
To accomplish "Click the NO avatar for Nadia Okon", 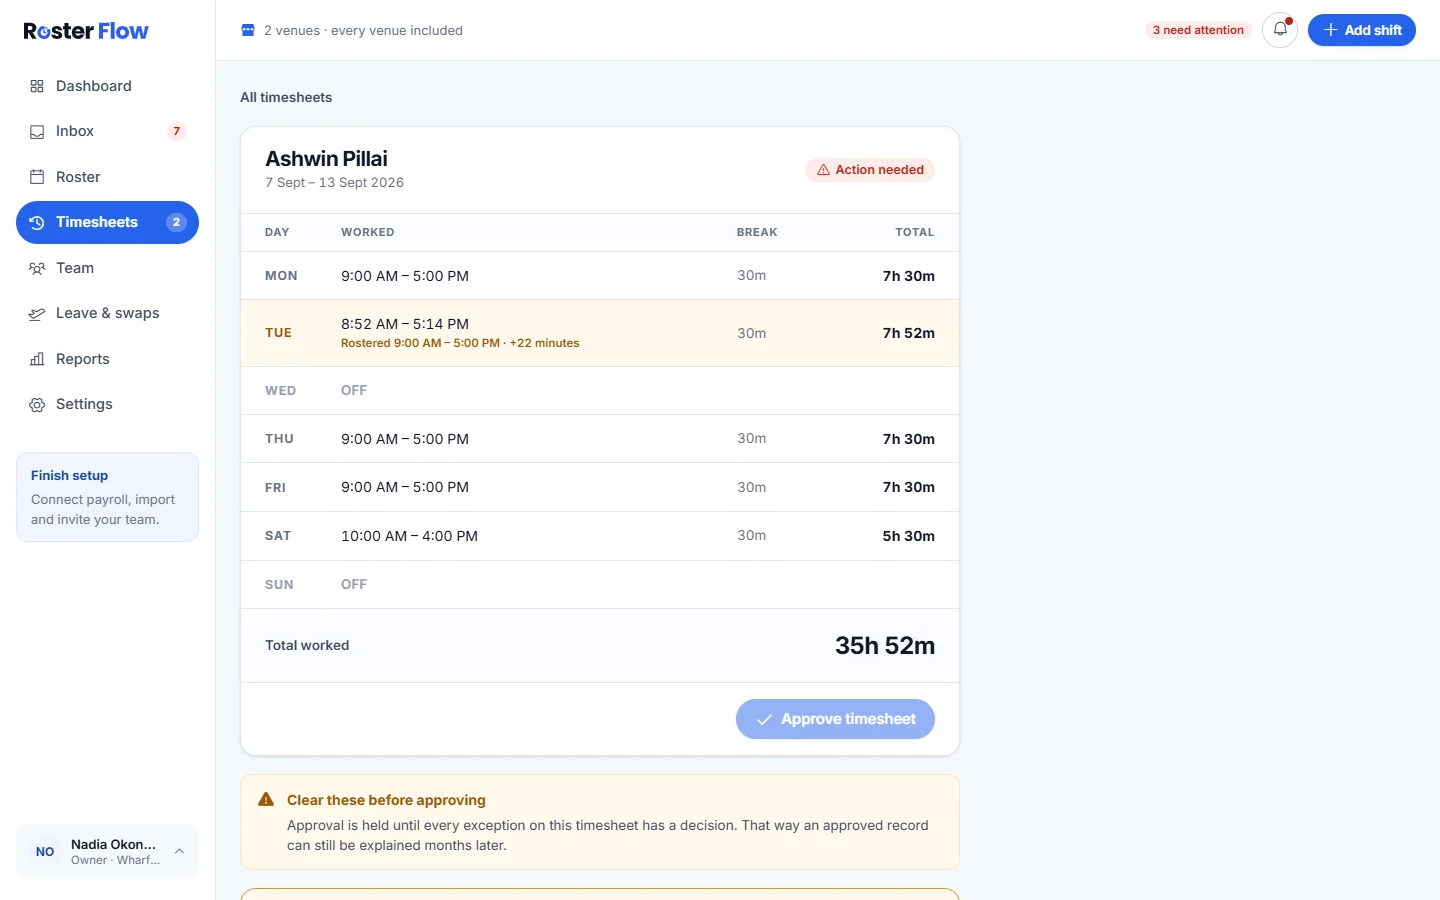I will tap(45, 851).
